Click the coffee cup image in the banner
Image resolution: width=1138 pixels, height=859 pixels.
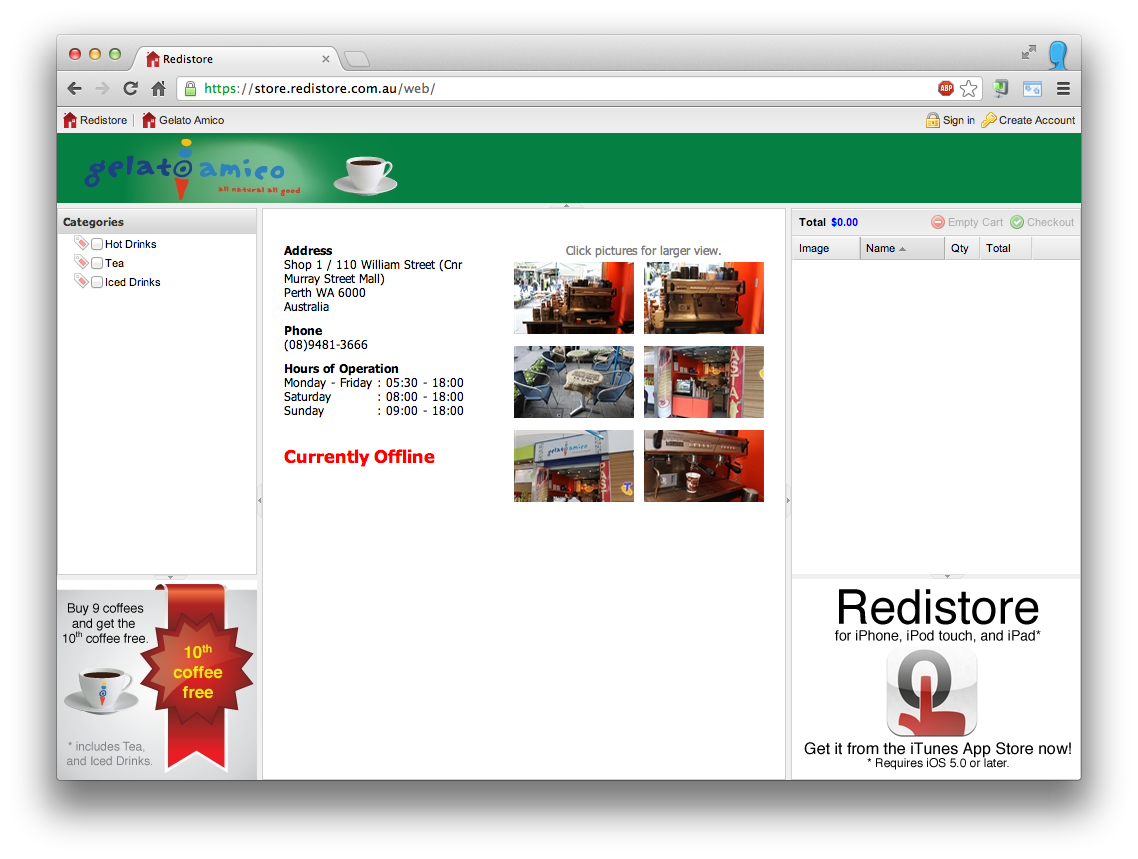pos(365,175)
